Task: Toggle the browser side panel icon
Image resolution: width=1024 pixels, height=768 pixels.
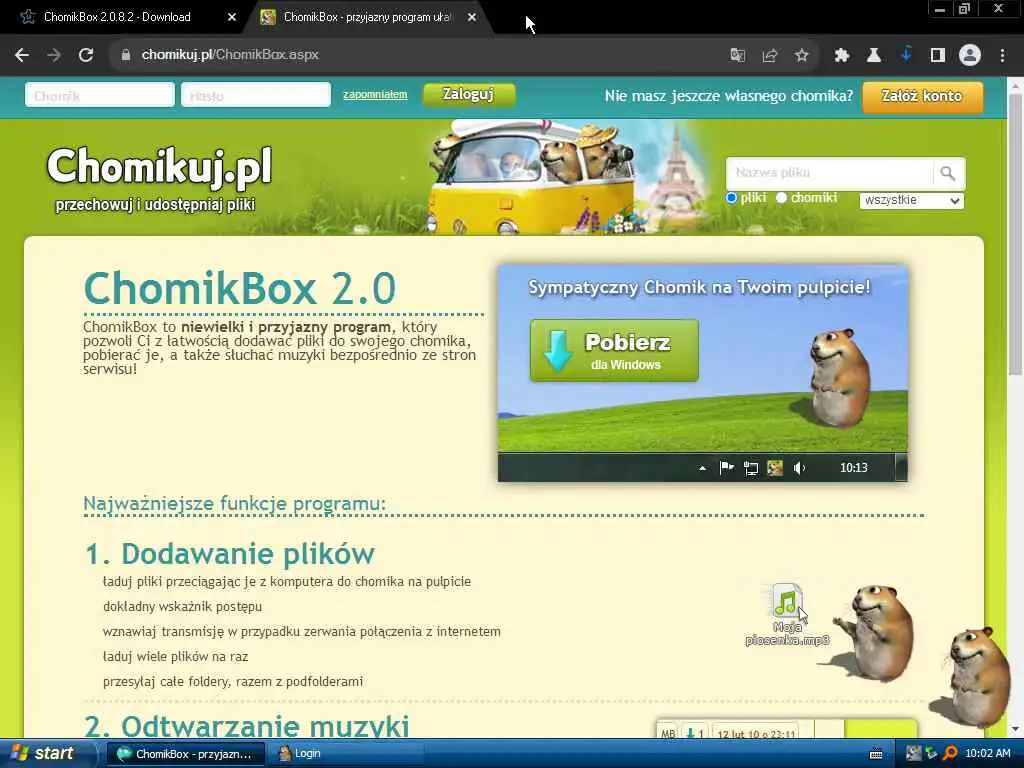Action: (938, 56)
